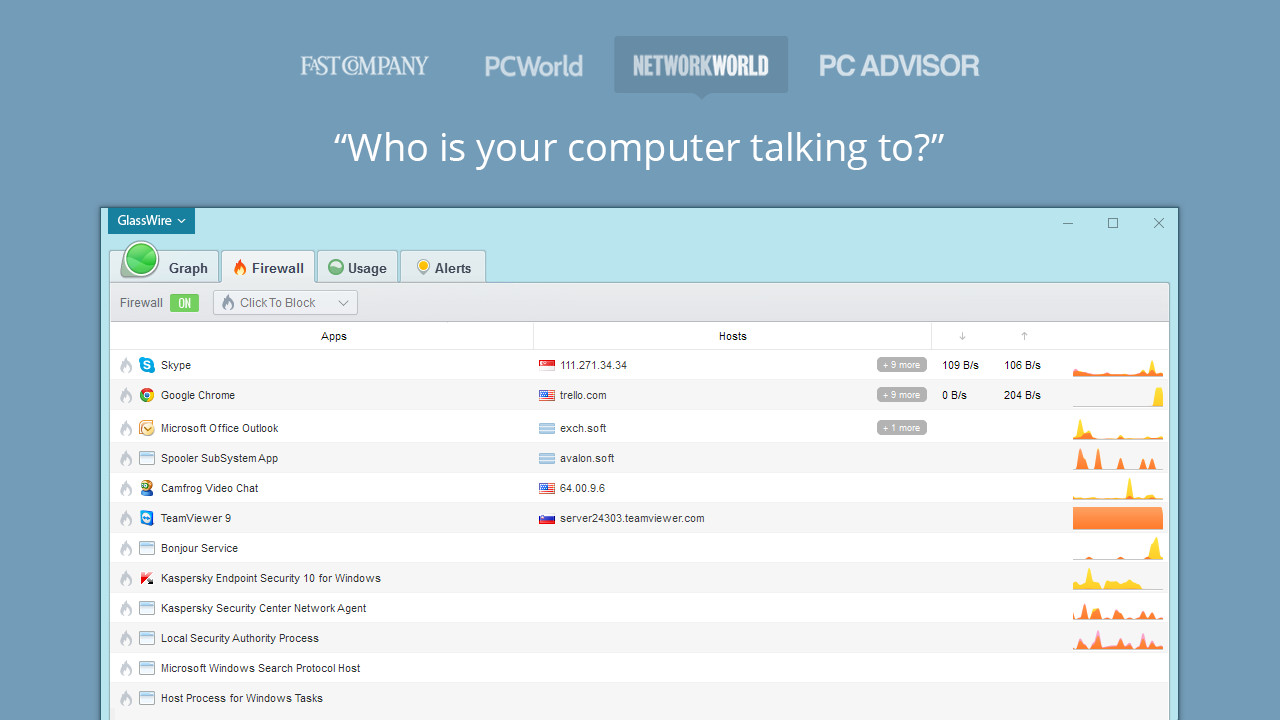Click the Google Chrome app icon
Screen dimensions: 1280x720
(146, 395)
